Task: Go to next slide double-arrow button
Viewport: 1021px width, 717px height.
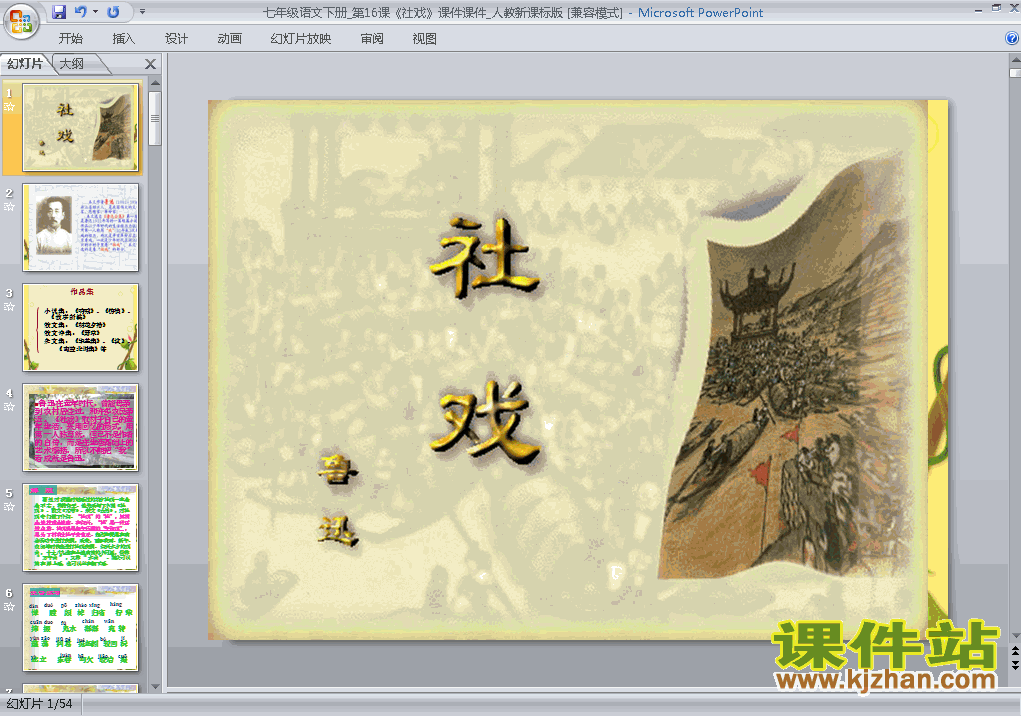Action: pyautogui.click(x=1015, y=664)
